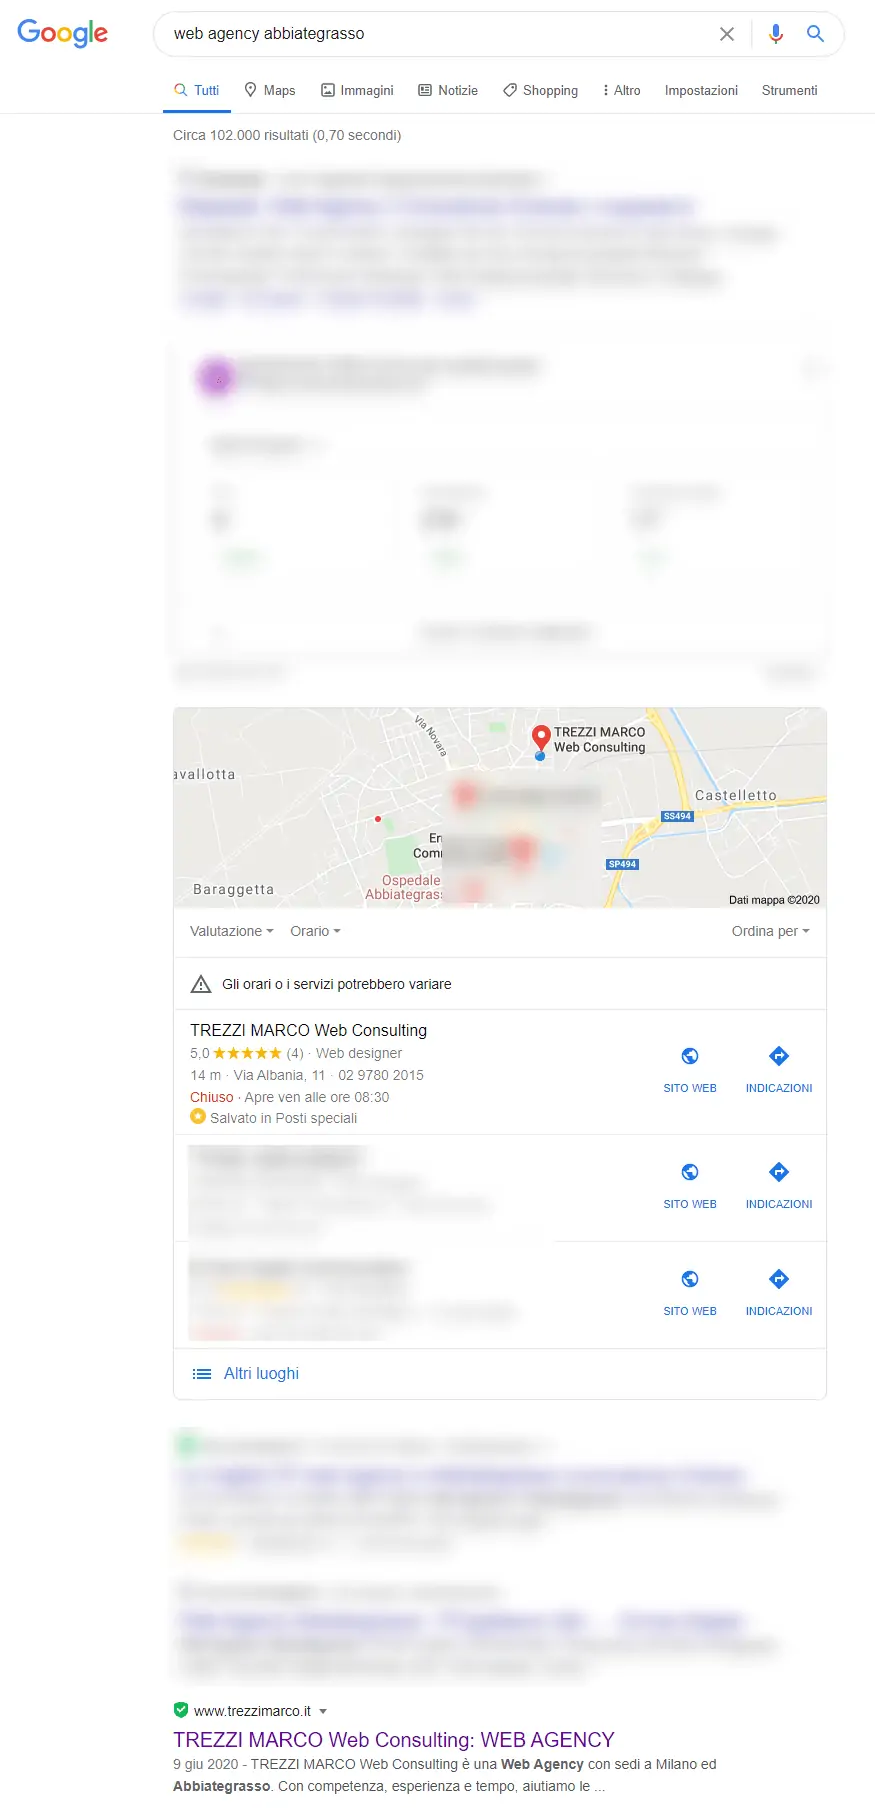Expand the Valutazione filter dropdown
The width and height of the screenshot is (875, 1817).
[231, 931]
